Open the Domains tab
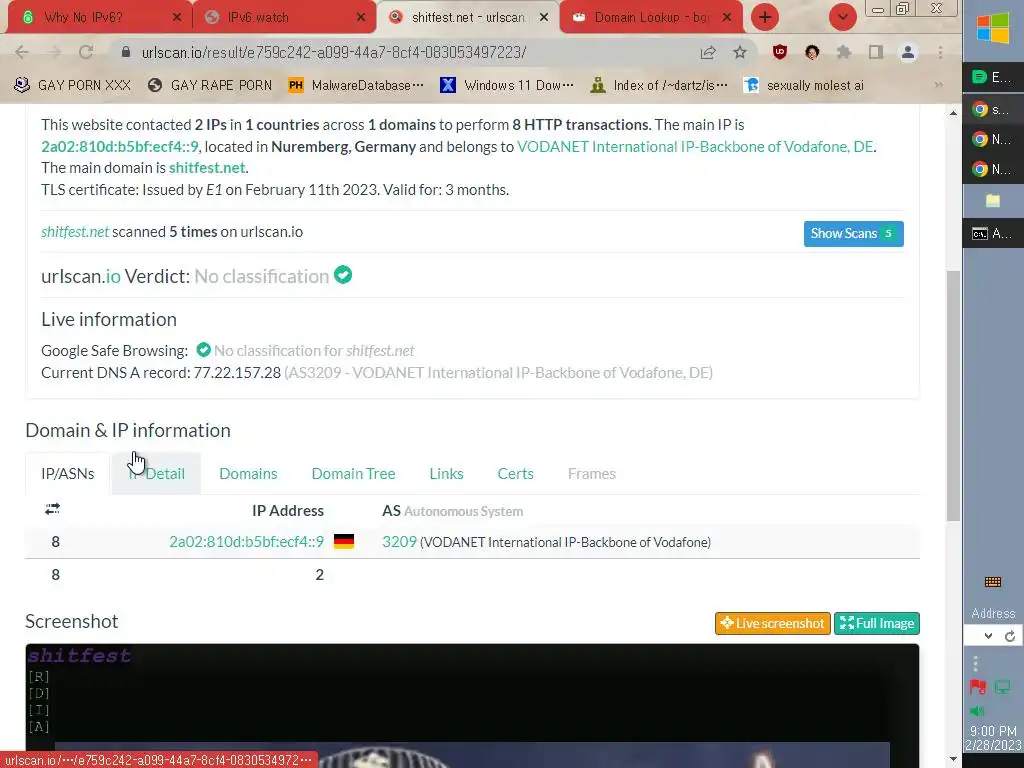The height and width of the screenshot is (768, 1024). 248,473
